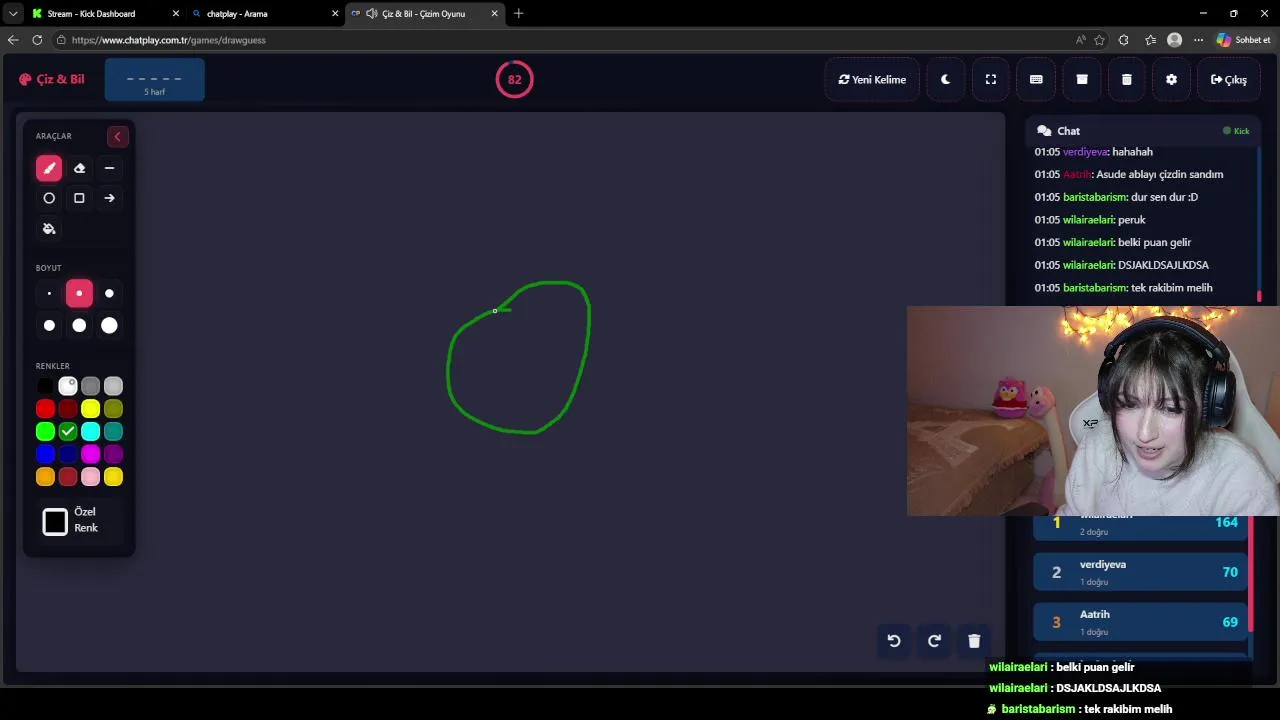Viewport: 1280px width, 720px height.
Task: Toggle fullscreen mode in top toolbar
Action: [991, 80]
